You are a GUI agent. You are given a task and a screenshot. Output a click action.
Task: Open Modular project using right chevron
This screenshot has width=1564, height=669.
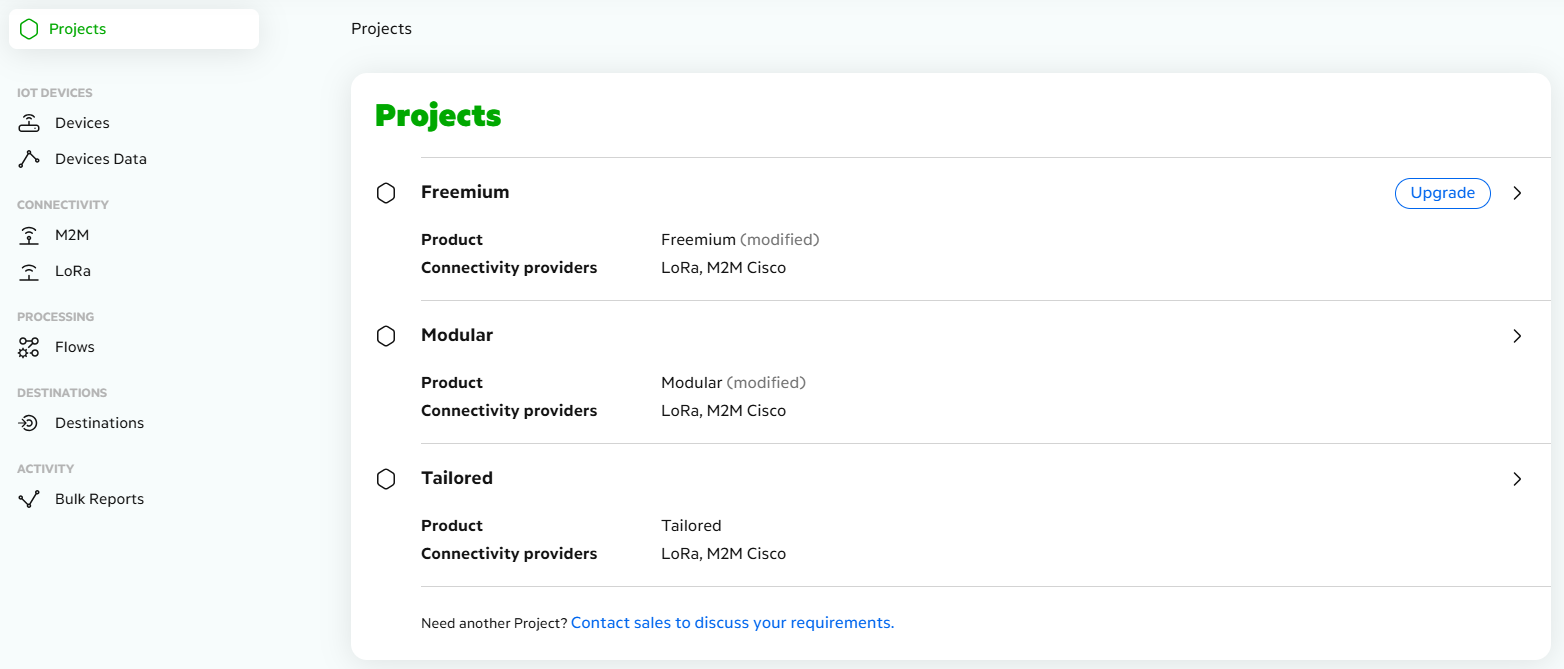coord(1517,336)
